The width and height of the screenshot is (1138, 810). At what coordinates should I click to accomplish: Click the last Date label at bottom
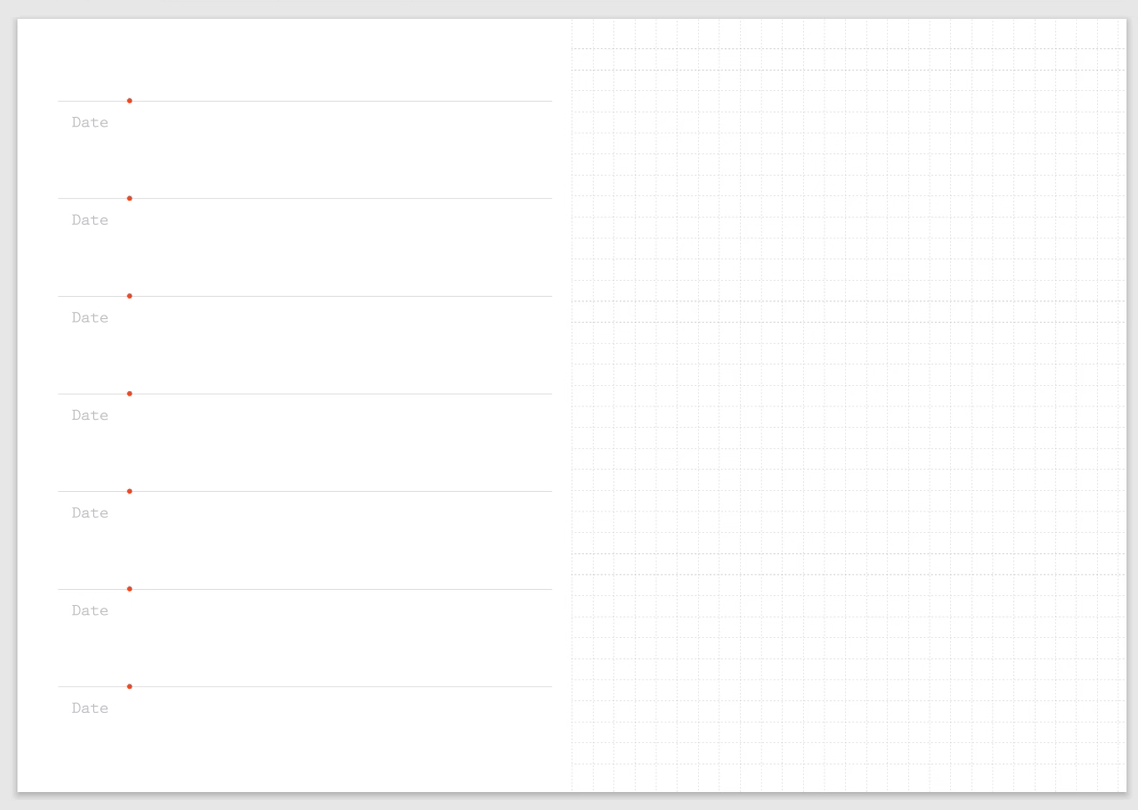click(x=90, y=708)
